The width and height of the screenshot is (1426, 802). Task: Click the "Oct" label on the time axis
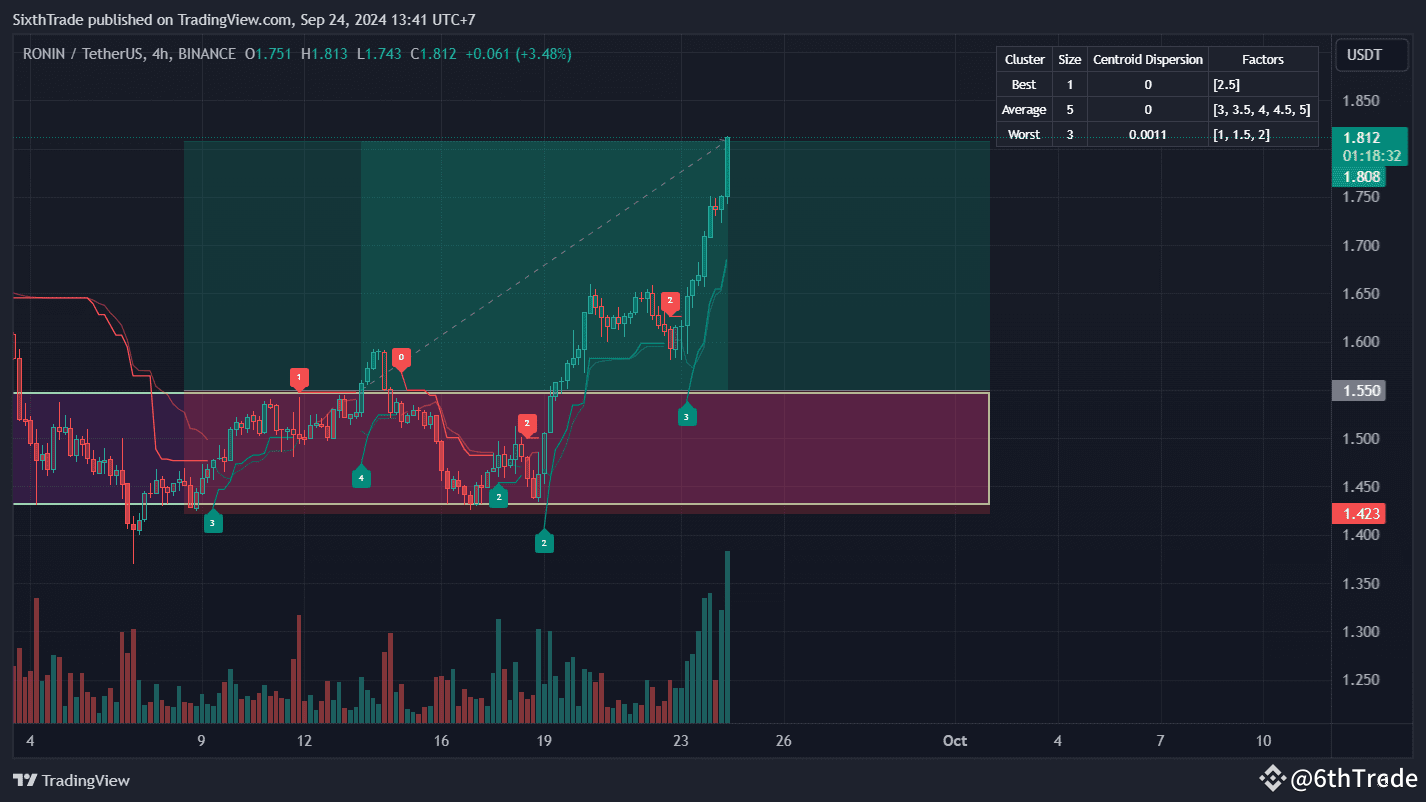point(954,741)
